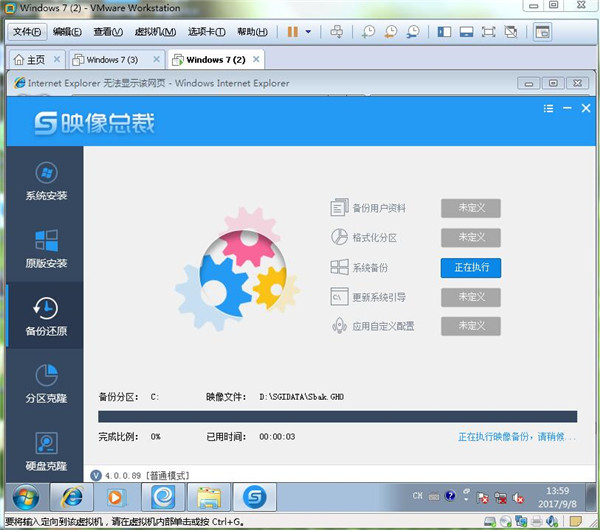
Task: Open the 映像总裁 menu list icon
Action: point(548,109)
